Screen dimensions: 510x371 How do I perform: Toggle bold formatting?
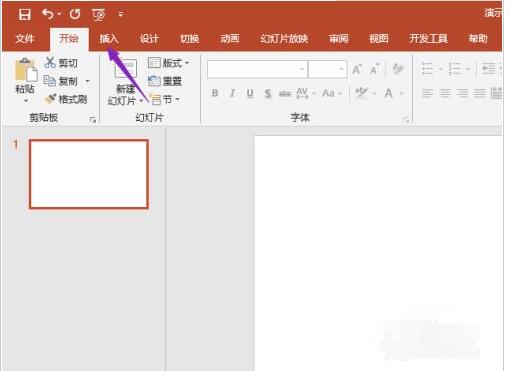pyautogui.click(x=215, y=93)
